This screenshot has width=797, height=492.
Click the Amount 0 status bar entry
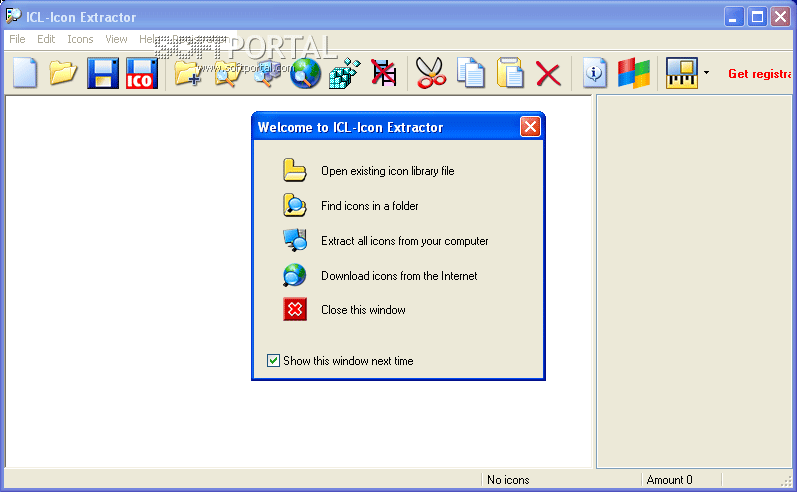click(669, 480)
